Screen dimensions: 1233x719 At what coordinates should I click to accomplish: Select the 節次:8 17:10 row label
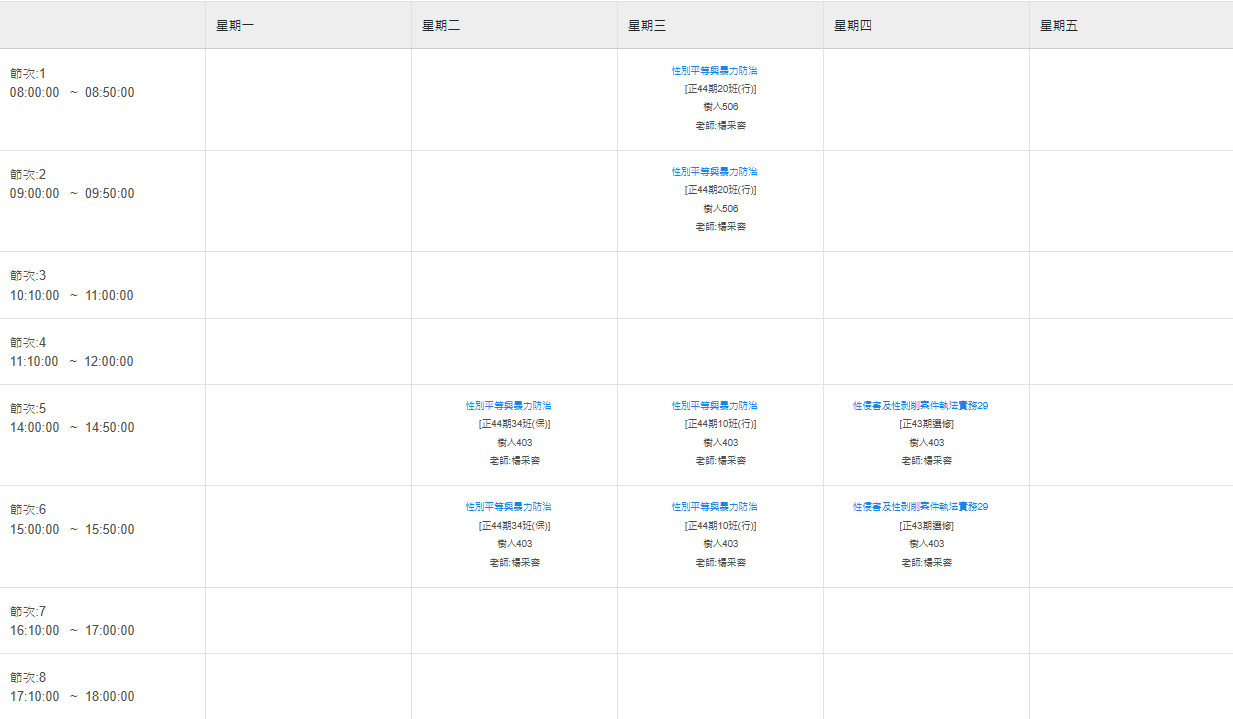pyautogui.click(x=72, y=687)
